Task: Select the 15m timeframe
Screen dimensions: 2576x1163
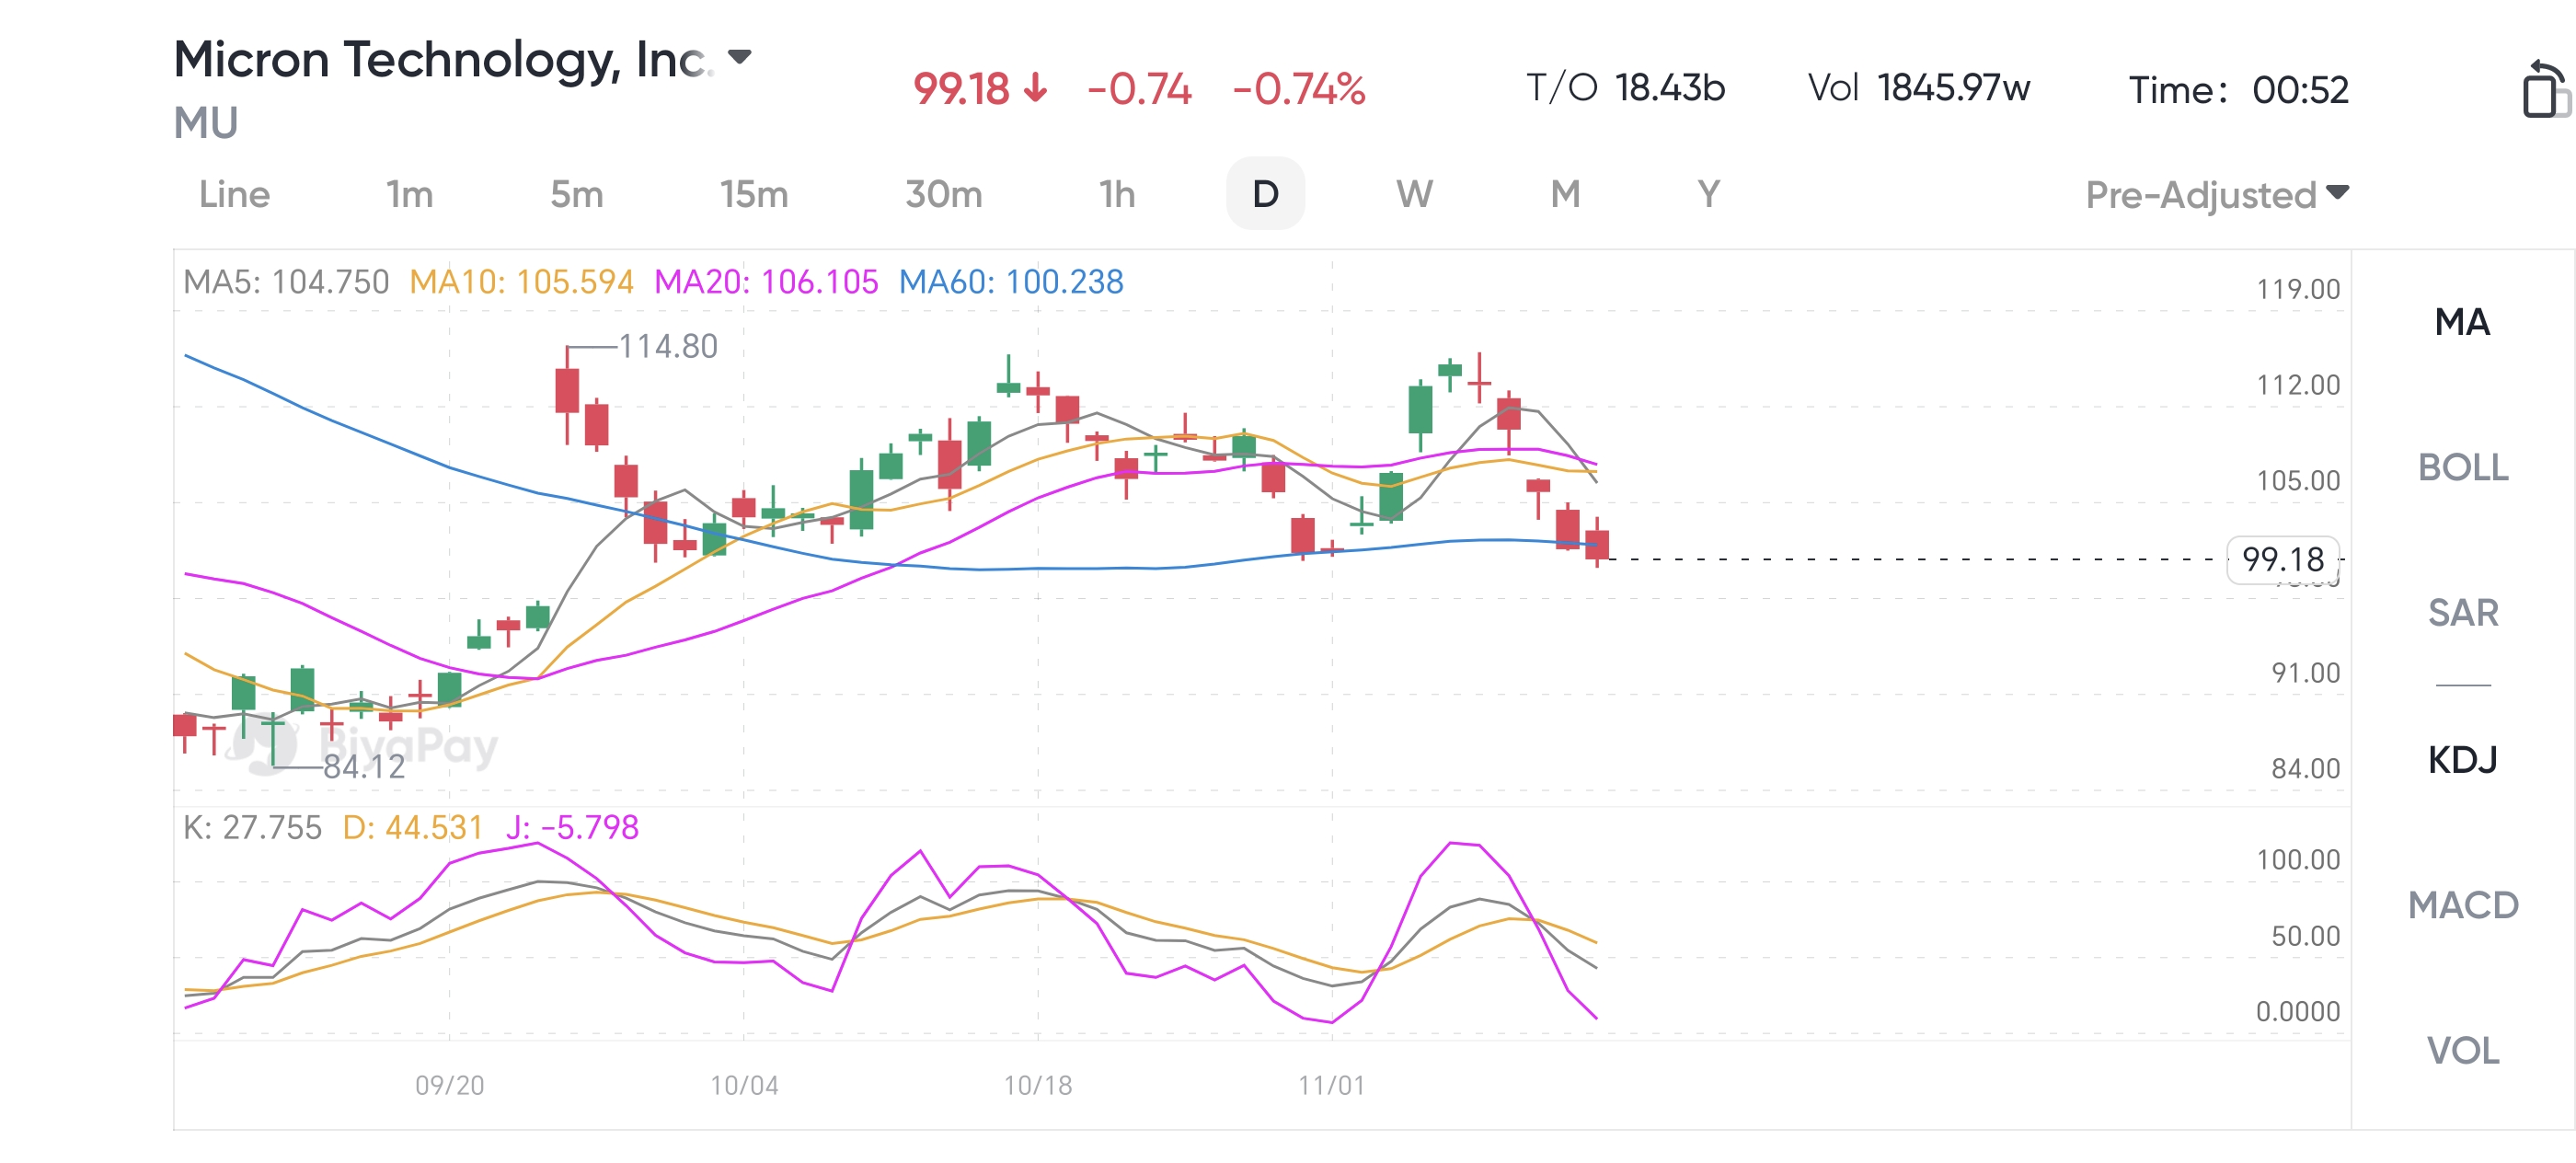Action: [x=754, y=194]
